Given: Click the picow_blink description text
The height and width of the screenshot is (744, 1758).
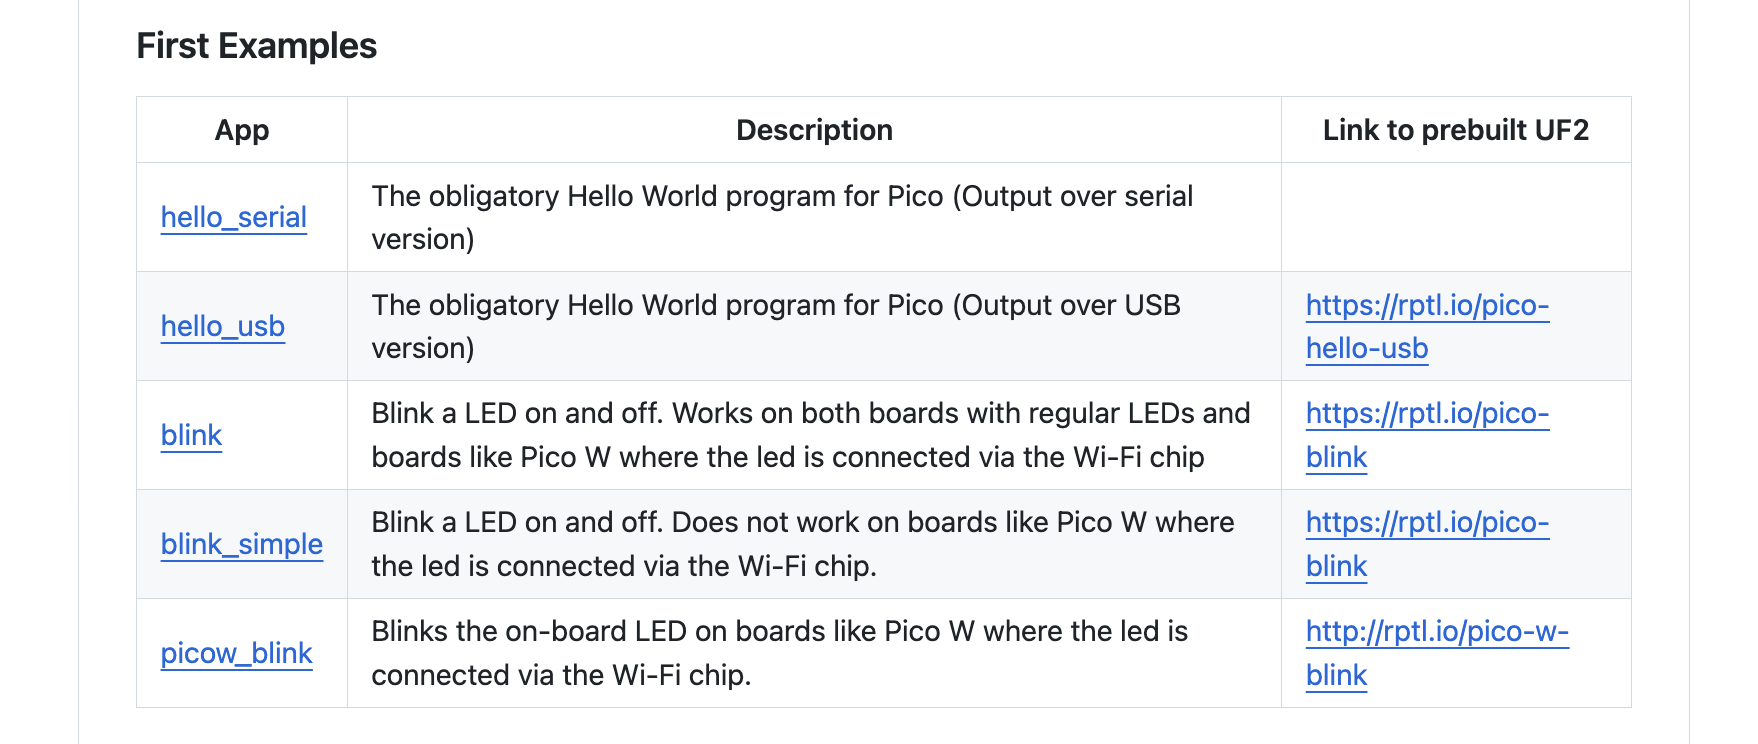Looking at the screenshot, I should click(780, 653).
